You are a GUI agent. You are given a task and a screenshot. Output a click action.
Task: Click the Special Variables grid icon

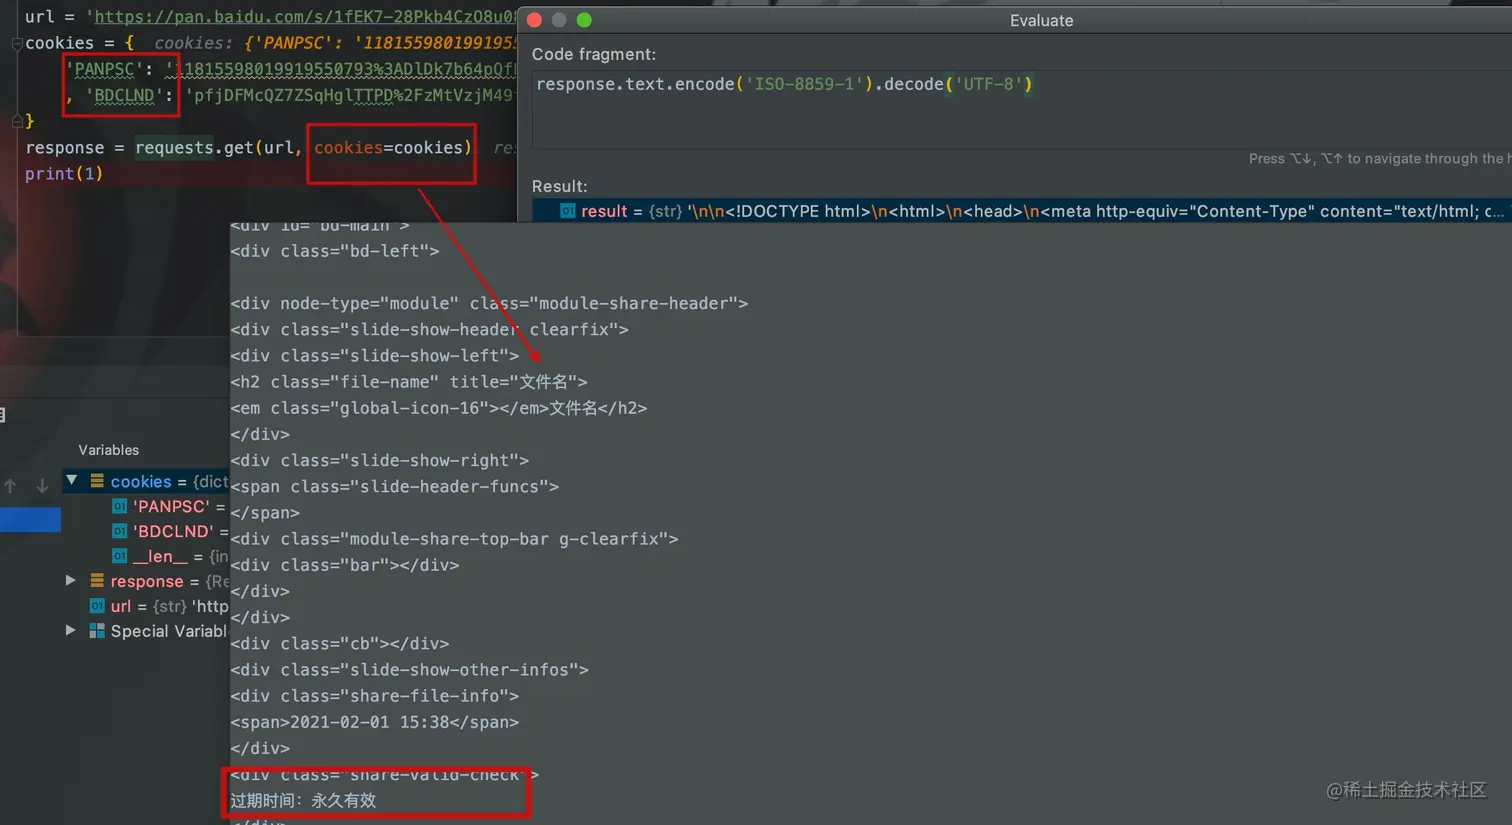(97, 630)
